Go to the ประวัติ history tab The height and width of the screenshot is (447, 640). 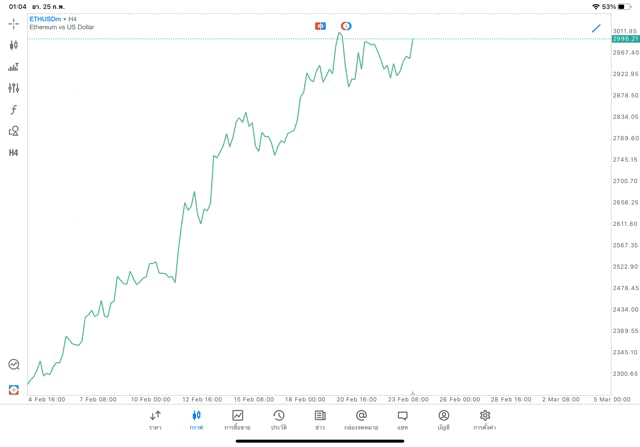(279, 420)
